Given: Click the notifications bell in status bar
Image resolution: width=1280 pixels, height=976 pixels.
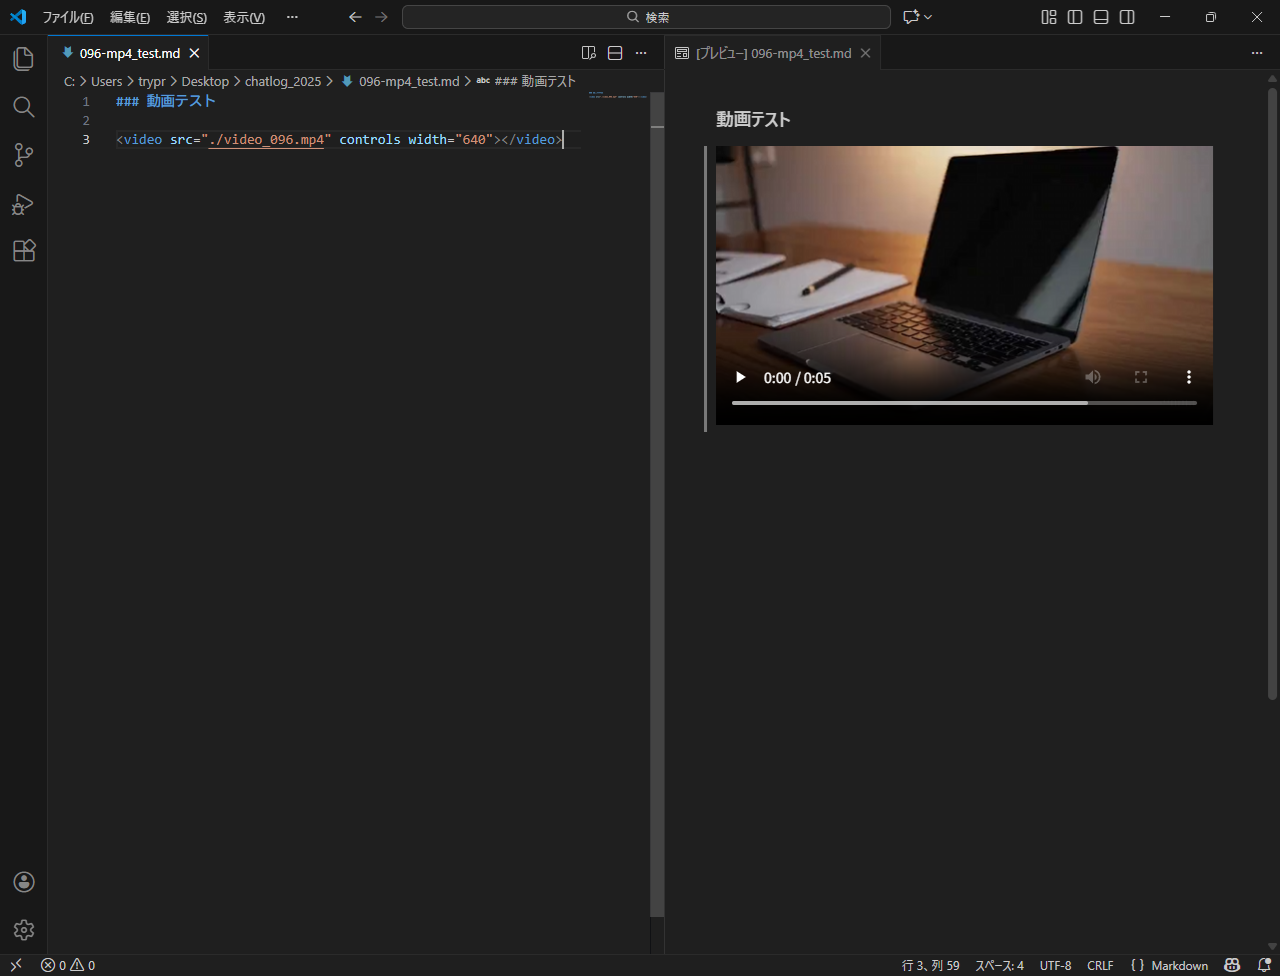Looking at the screenshot, I should 1263,965.
